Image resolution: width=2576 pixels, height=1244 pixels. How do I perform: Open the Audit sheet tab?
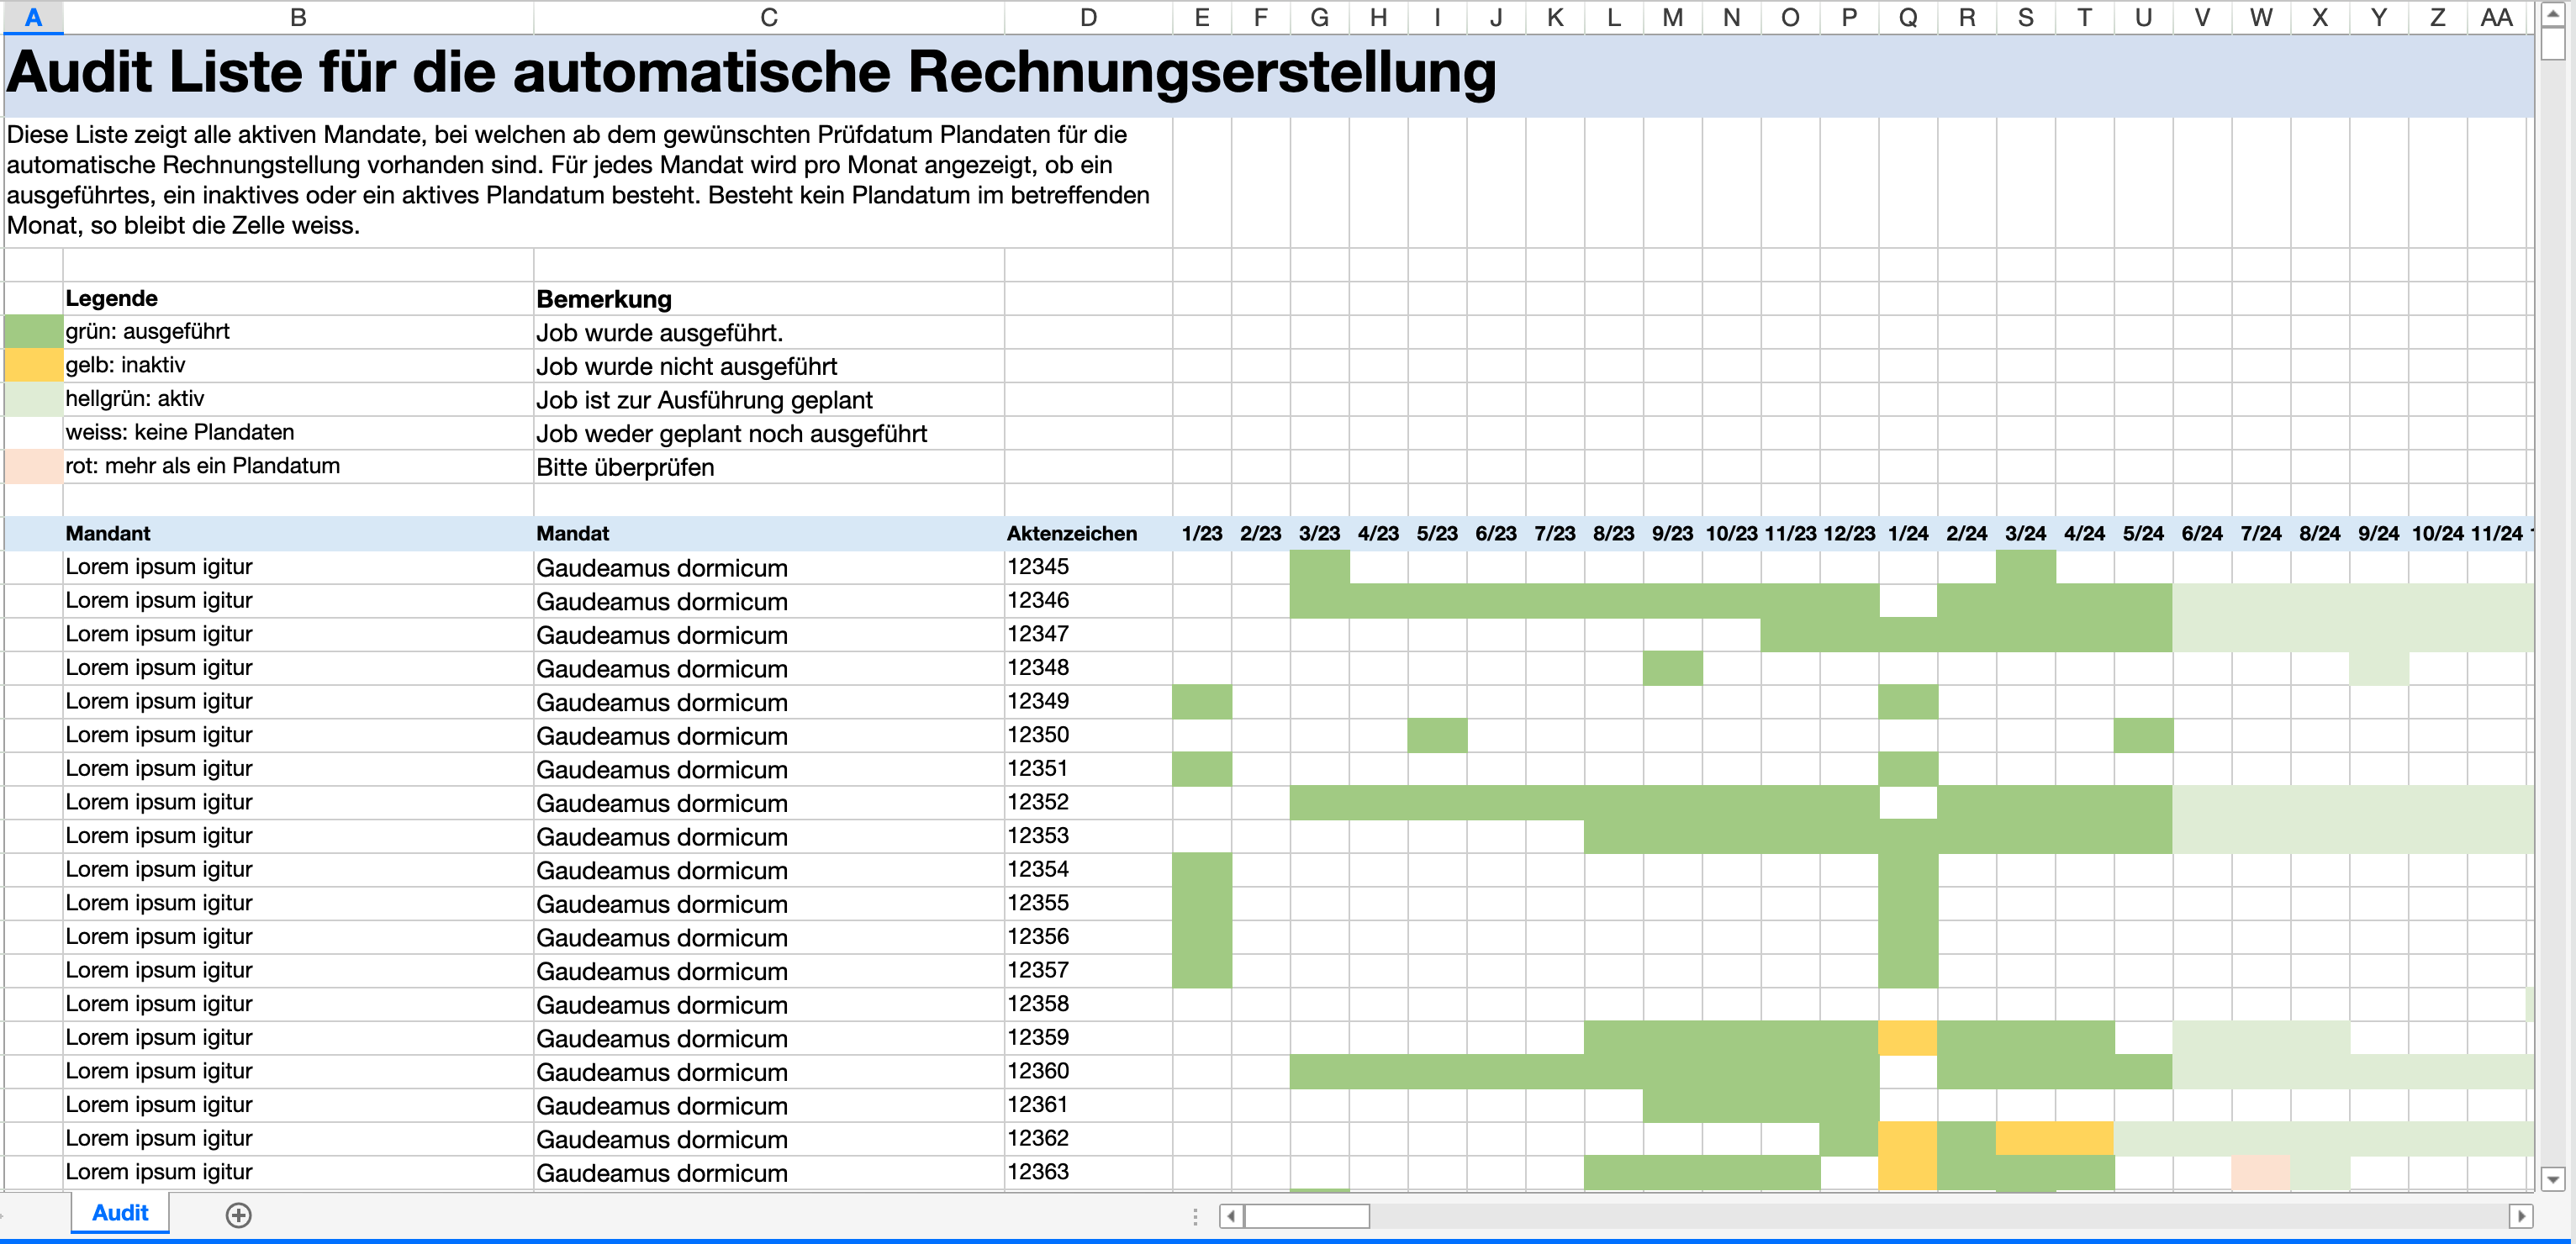(x=120, y=1213)
